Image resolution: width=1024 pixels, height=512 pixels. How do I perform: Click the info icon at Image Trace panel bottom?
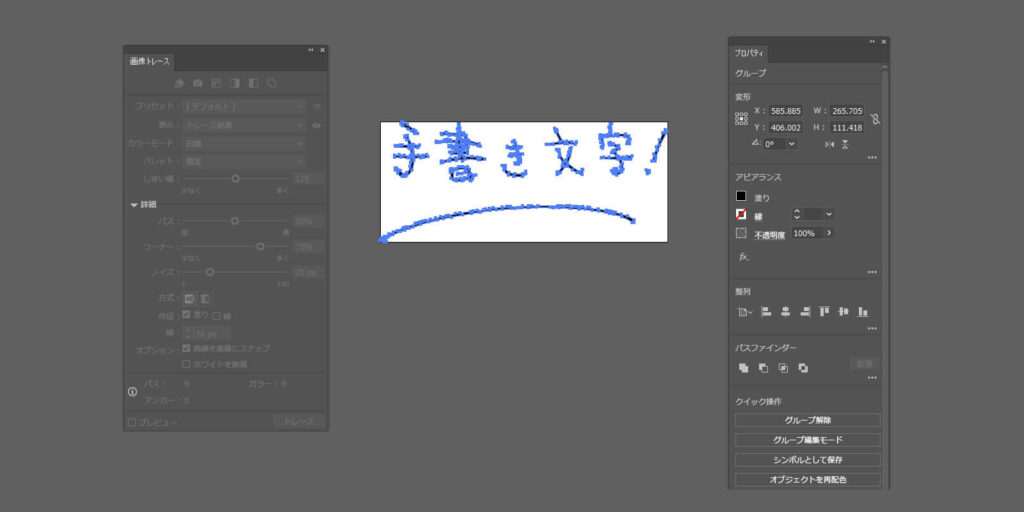[x=133, y=392]
